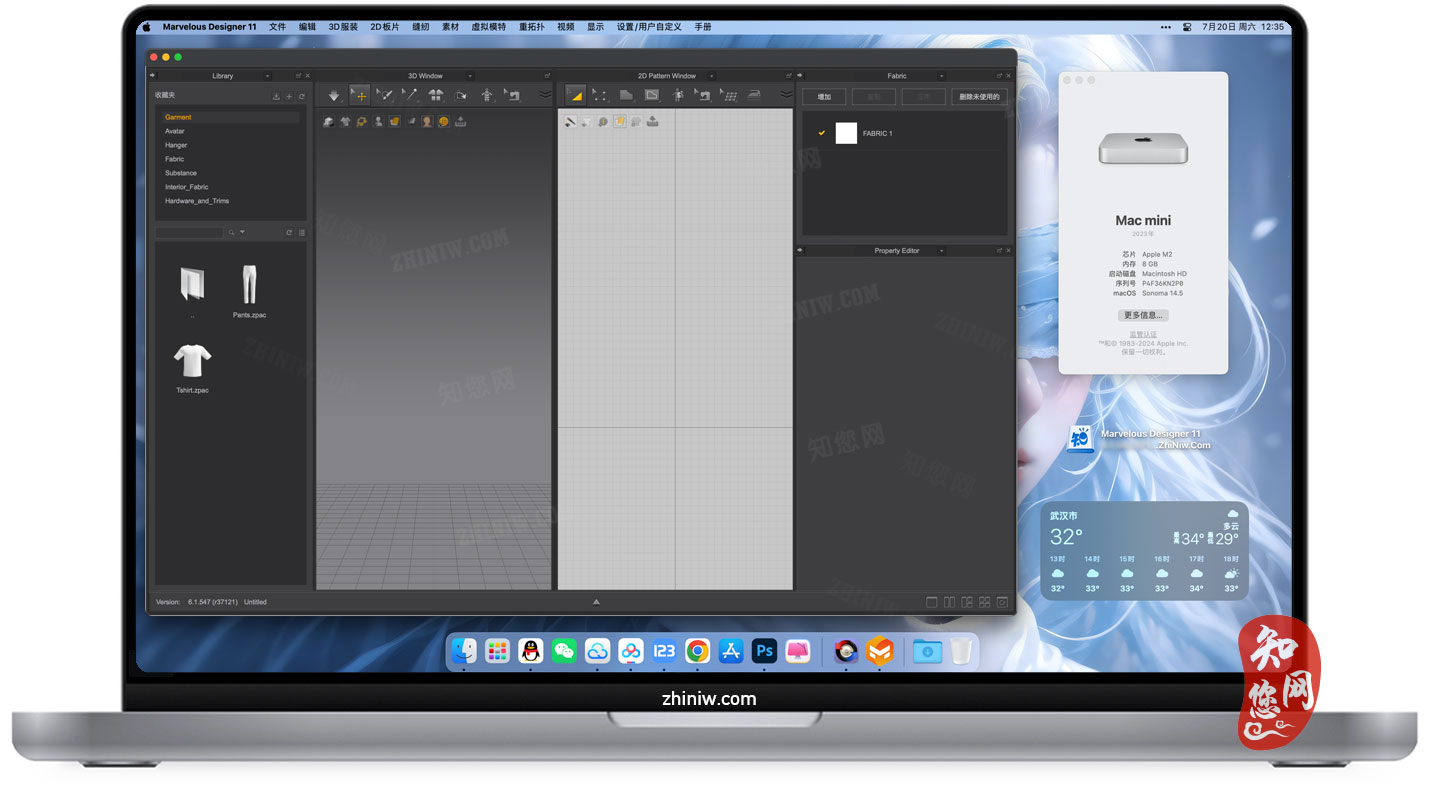
Task: Add a favorite folder with plus icon
Action: (x=289, y=97)
